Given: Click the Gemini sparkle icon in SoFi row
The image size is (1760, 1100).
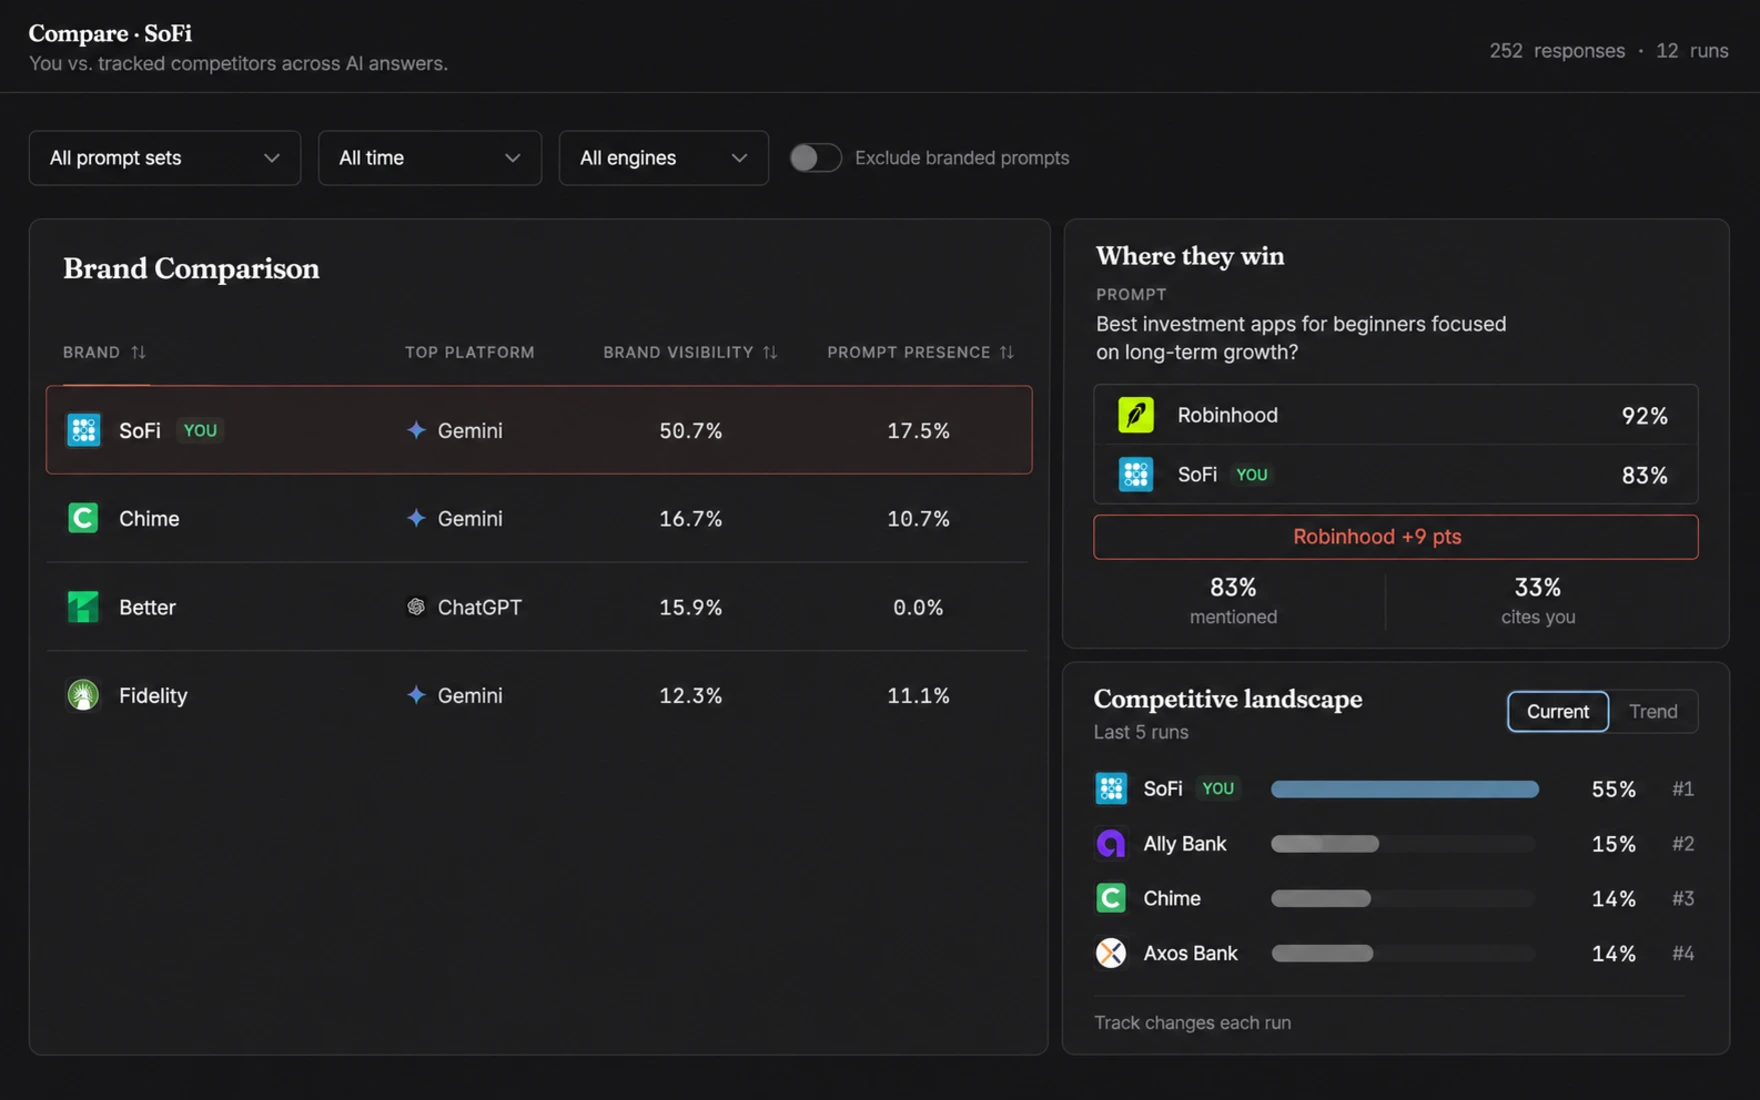Looking at the screenshot, I should (x=416, y=430).
